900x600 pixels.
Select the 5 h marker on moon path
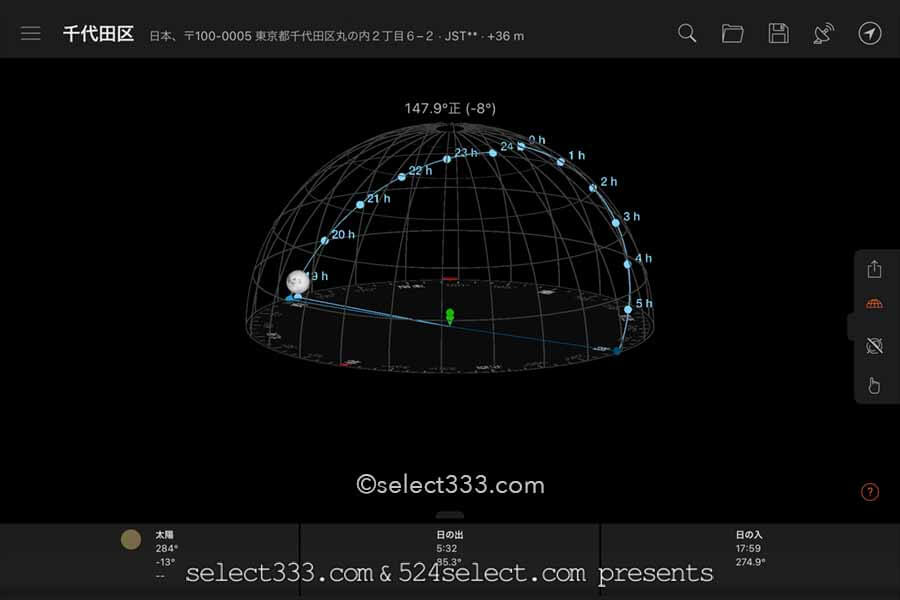point(628,309)
